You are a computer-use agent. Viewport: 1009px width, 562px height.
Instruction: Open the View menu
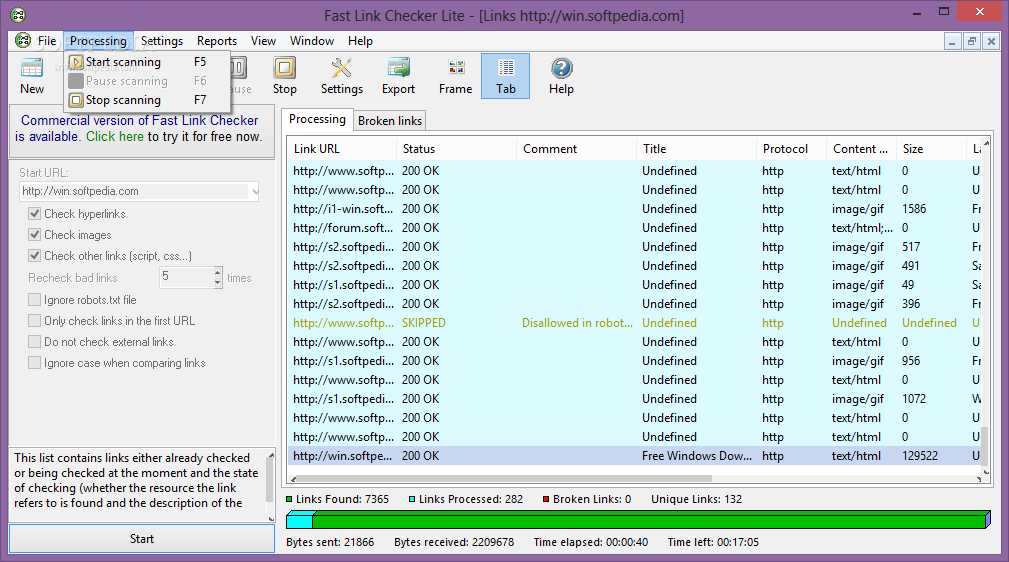pos(263,41)
